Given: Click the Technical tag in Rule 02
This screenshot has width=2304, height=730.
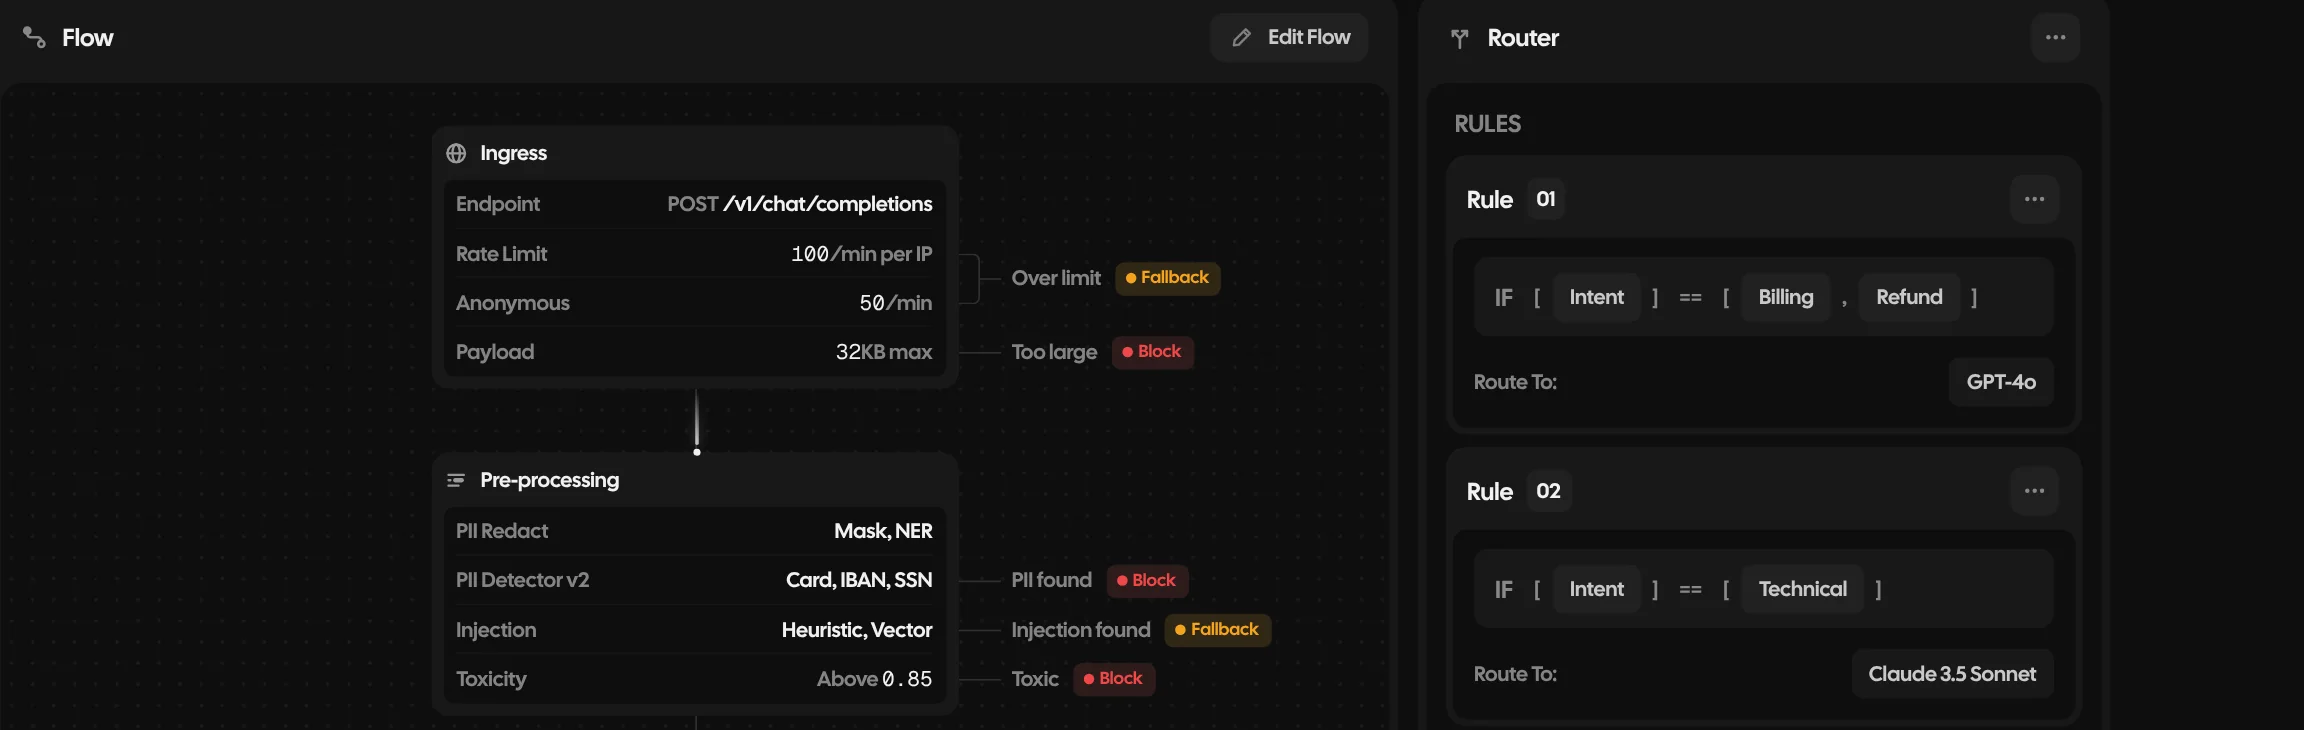Looking at the screenshot, I should coord(1802,589).
